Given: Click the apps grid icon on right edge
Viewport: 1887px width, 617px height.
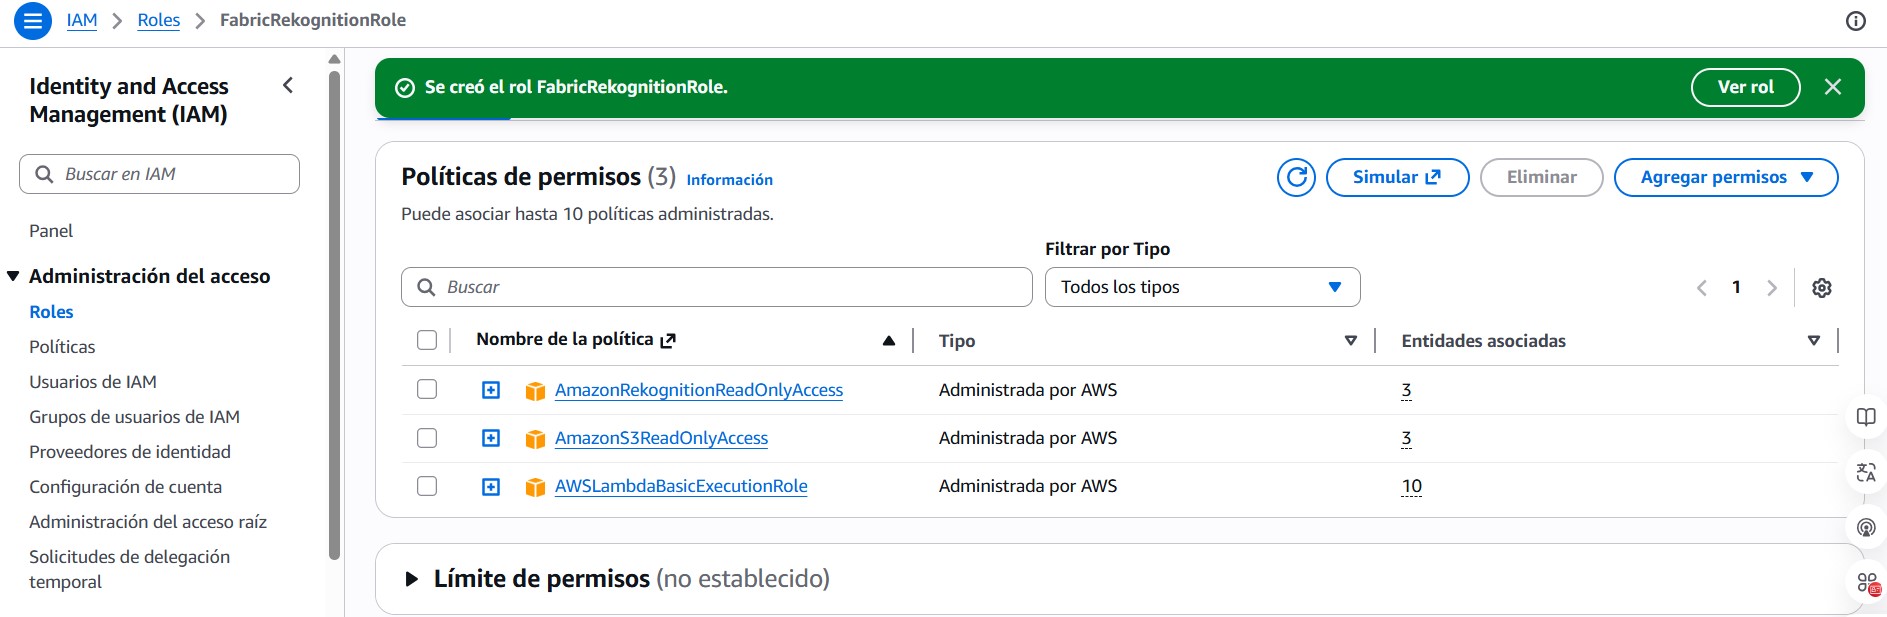Looking at the screenshot, I should click(x=1866, y=582).
